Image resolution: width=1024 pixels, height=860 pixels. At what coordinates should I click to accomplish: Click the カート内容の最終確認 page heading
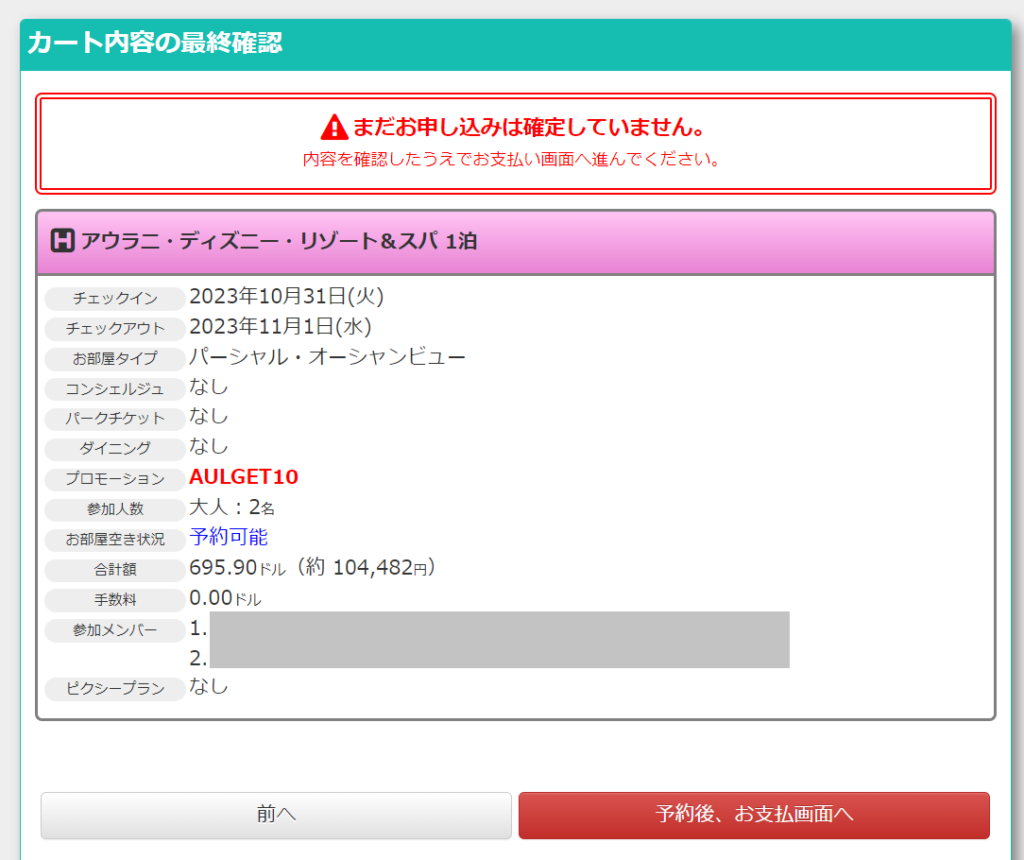point(155,43)
